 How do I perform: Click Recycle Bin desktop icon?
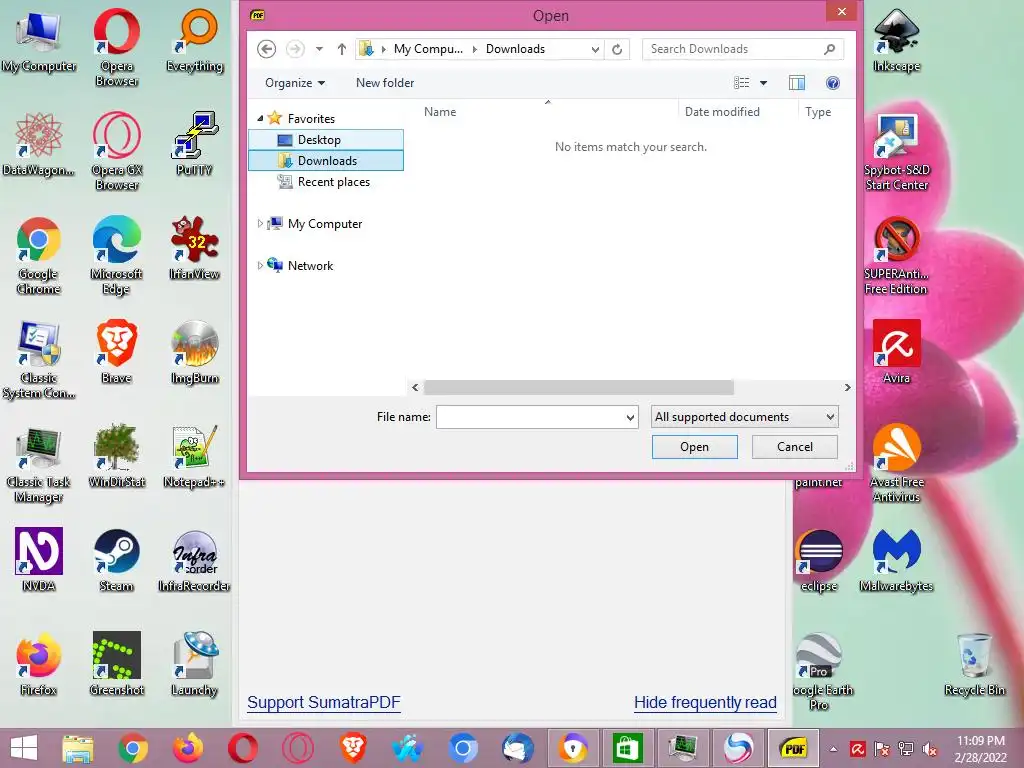974,663
